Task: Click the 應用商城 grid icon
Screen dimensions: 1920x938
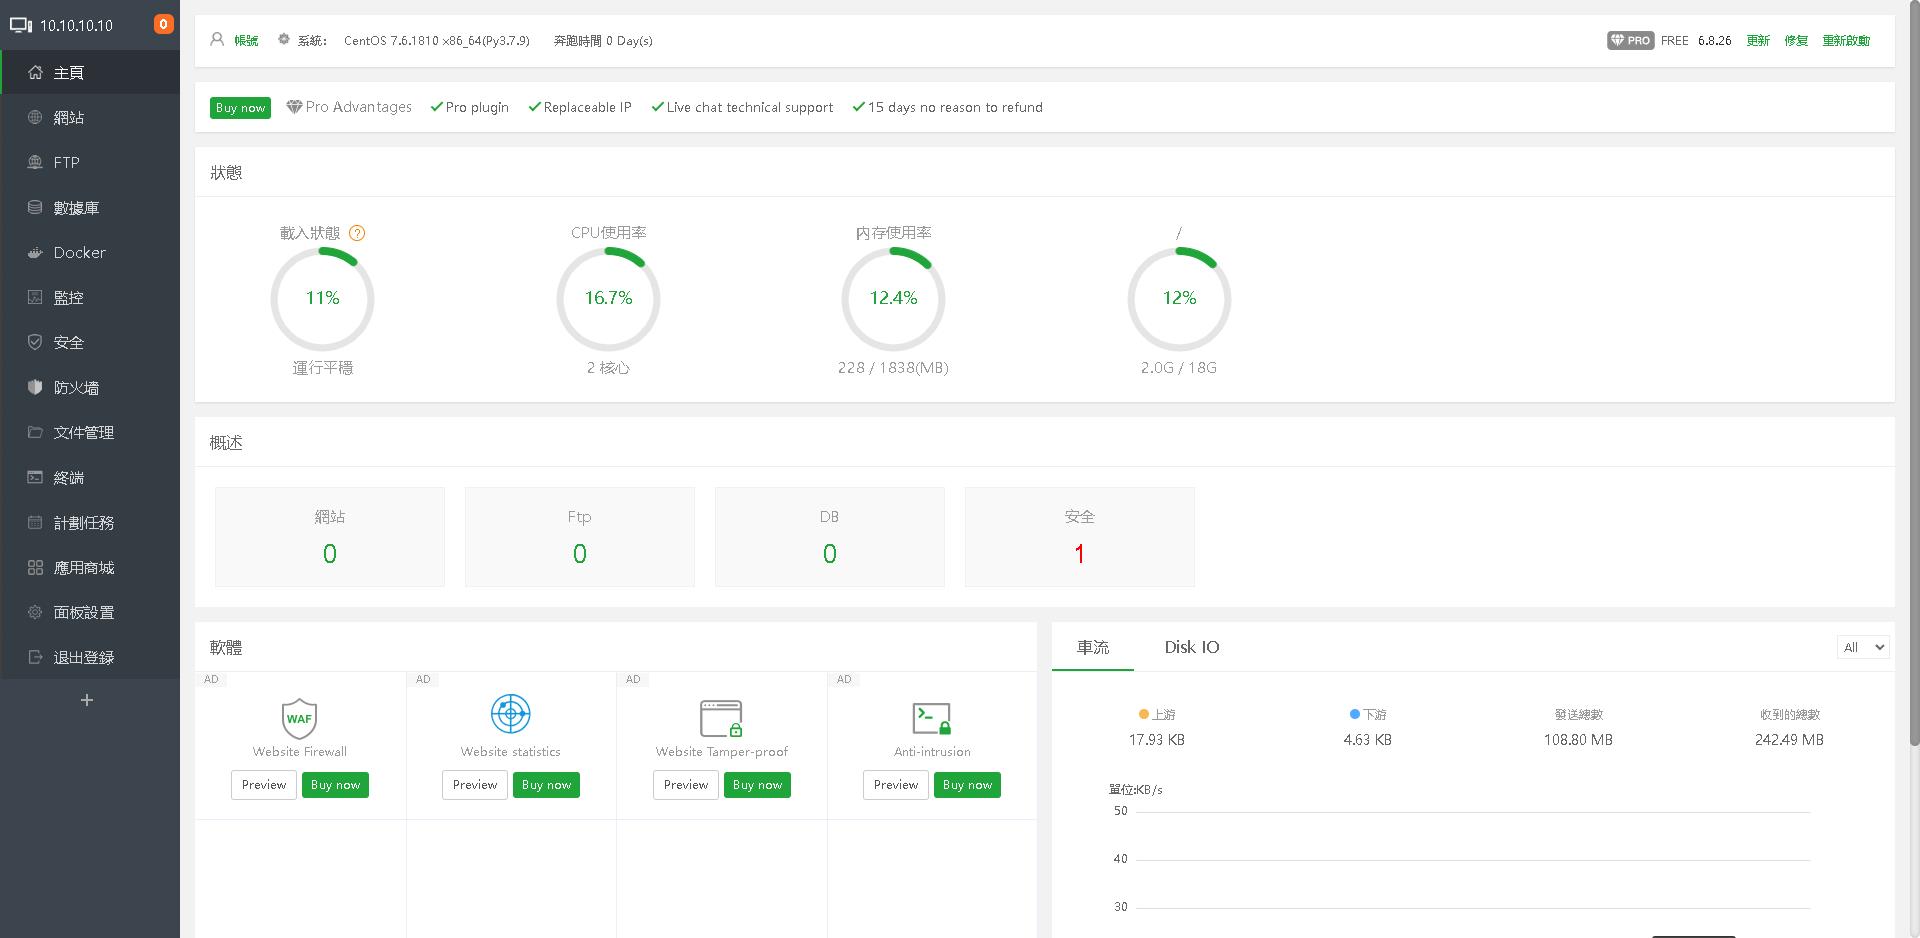Action: [35, 568]
